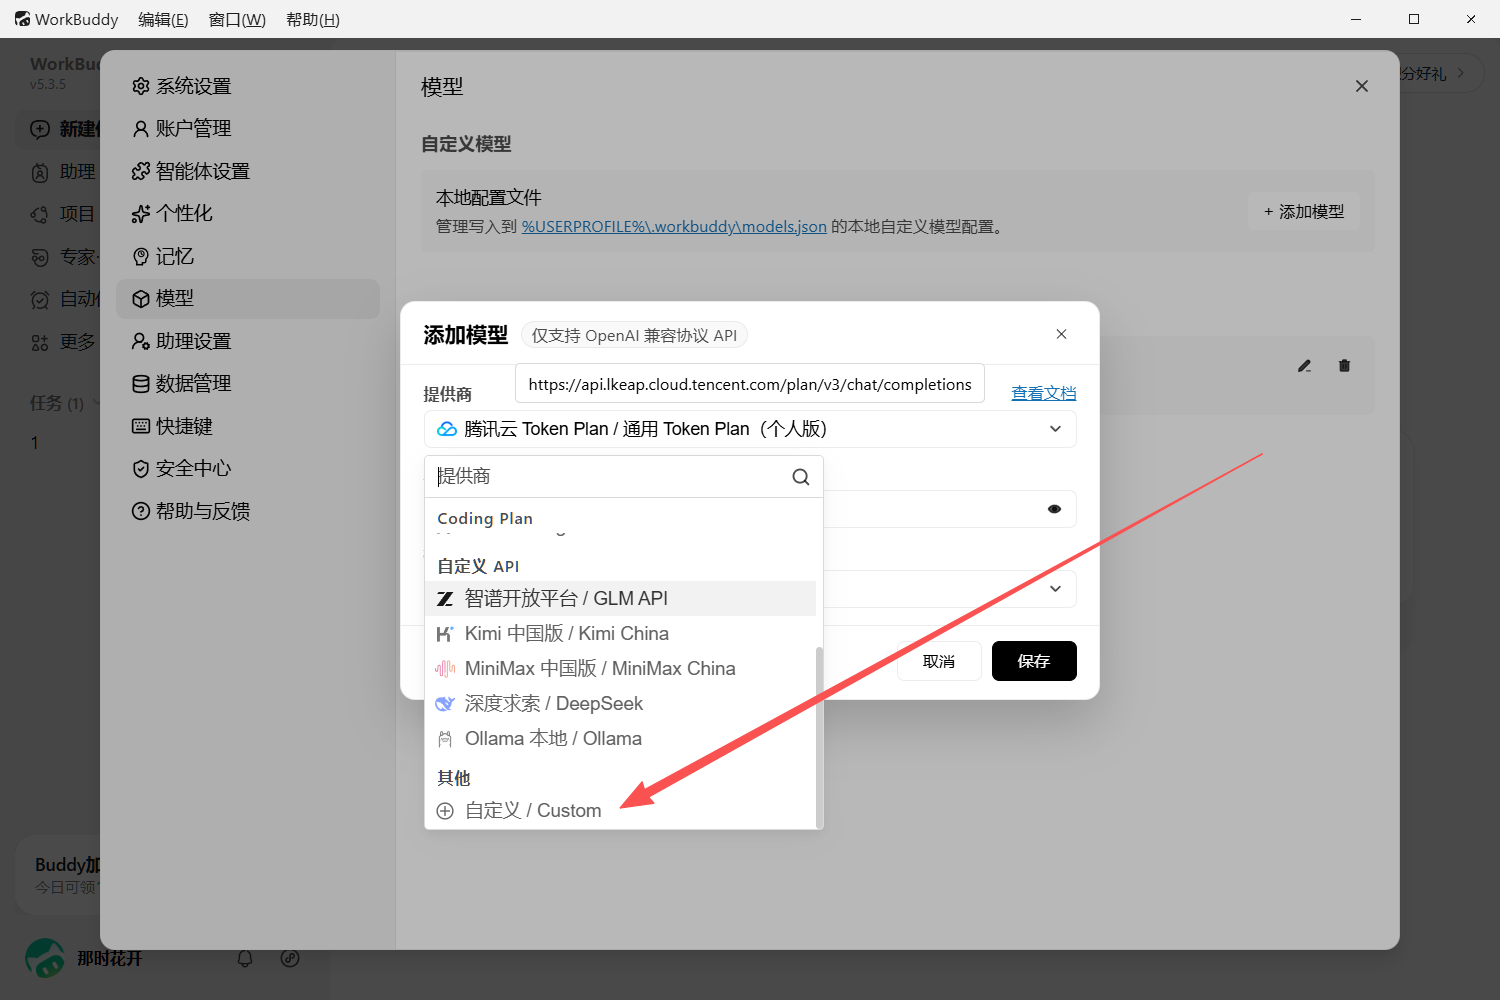Open 账户管理 settings section

(x=248, y=128)
